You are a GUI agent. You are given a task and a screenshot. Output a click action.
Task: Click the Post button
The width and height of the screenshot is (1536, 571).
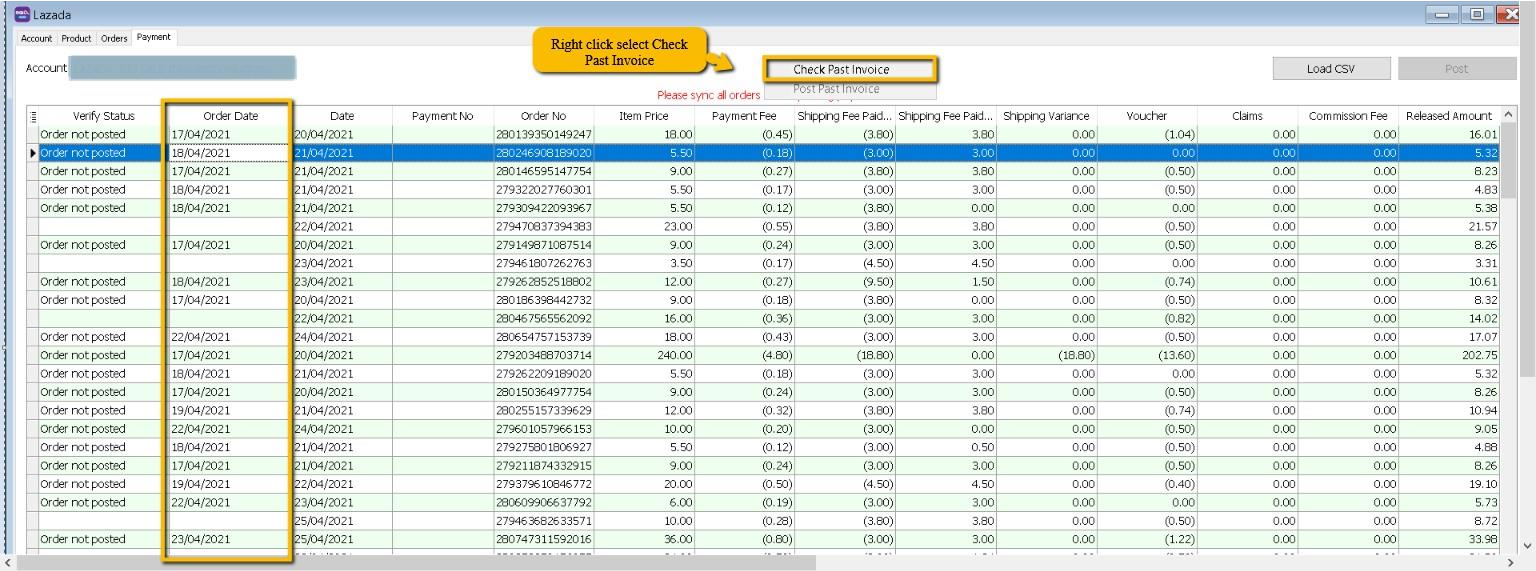point(1456,69)
